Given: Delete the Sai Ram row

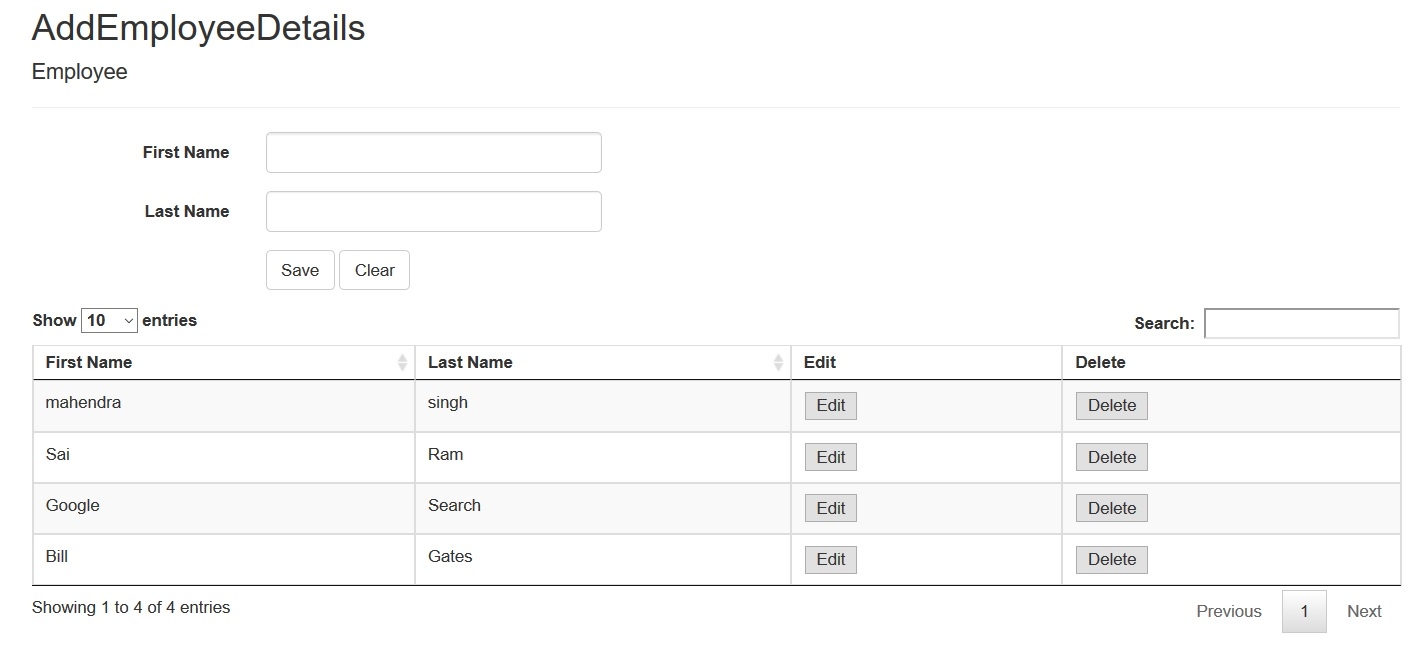Looking at the screenshot, I should (1112, 457).
